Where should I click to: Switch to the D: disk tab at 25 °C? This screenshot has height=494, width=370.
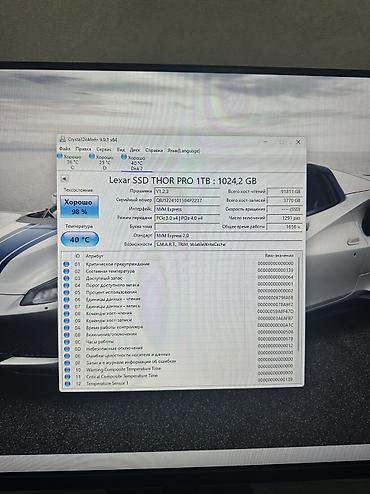pyautogui.click(x=102, y=162)
